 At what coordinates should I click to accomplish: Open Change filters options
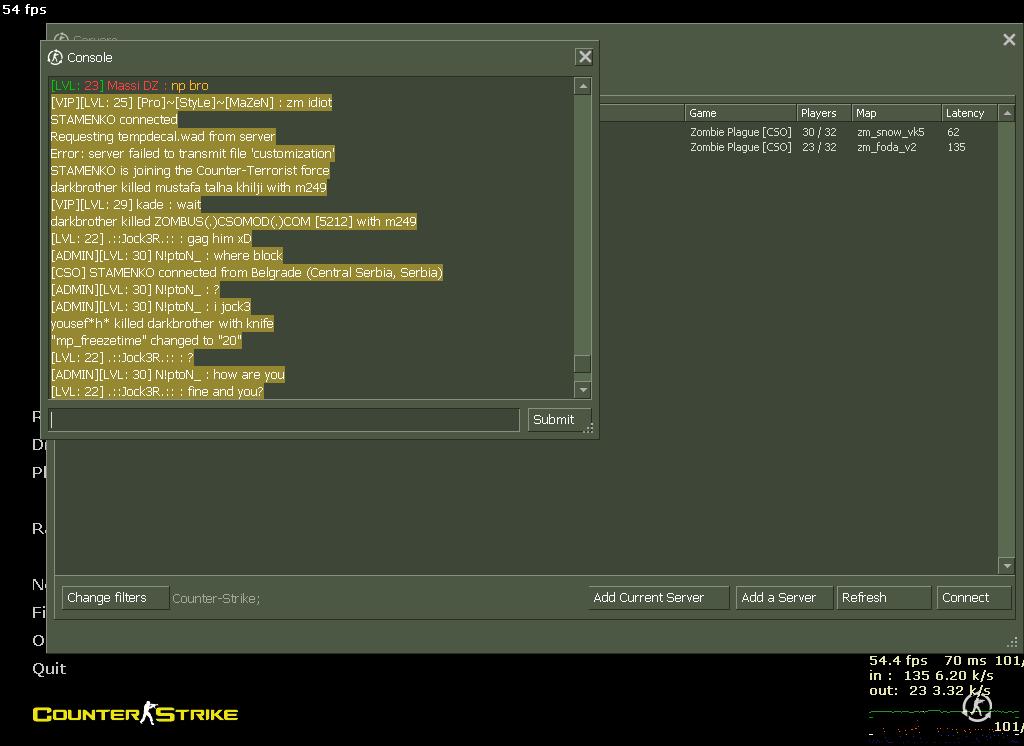(115, 598)
